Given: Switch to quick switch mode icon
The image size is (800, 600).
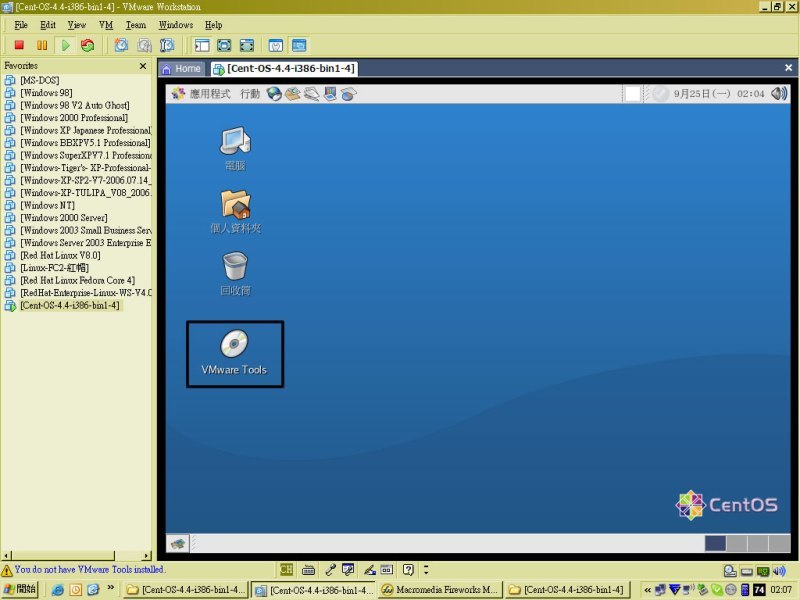Looking at the screenshot, I should pos(224,45).
